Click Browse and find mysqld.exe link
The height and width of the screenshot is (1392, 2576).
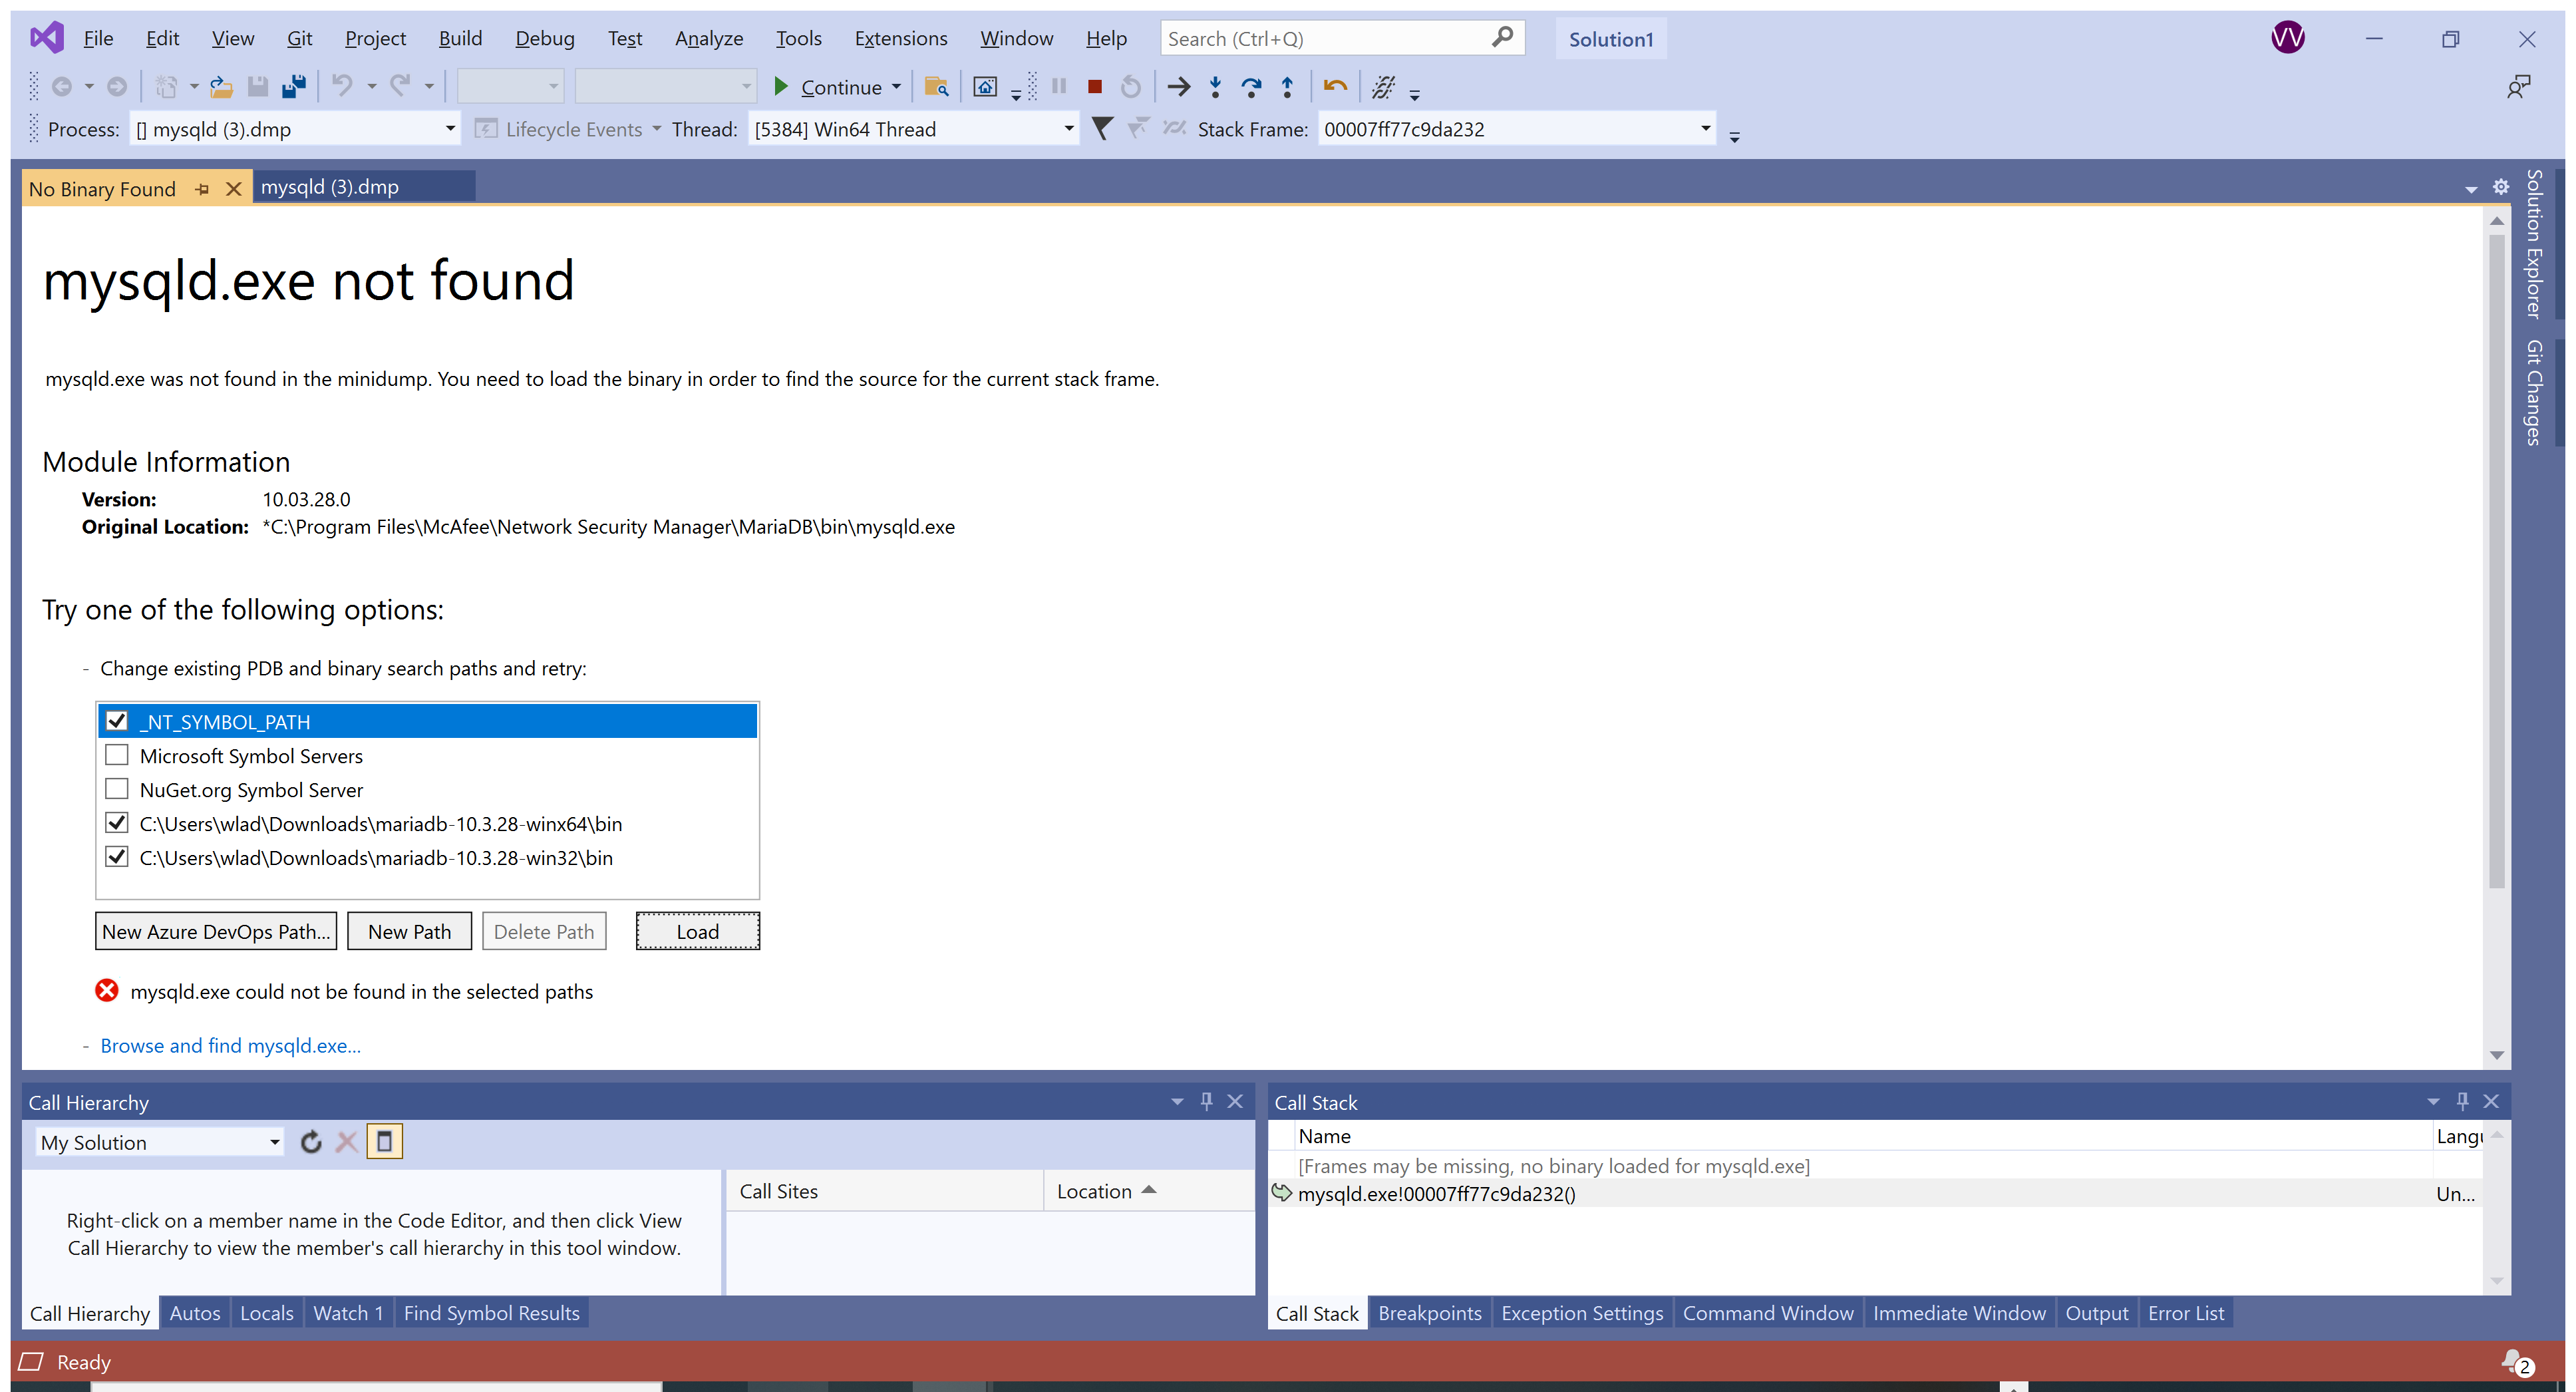coord(230,1045)
